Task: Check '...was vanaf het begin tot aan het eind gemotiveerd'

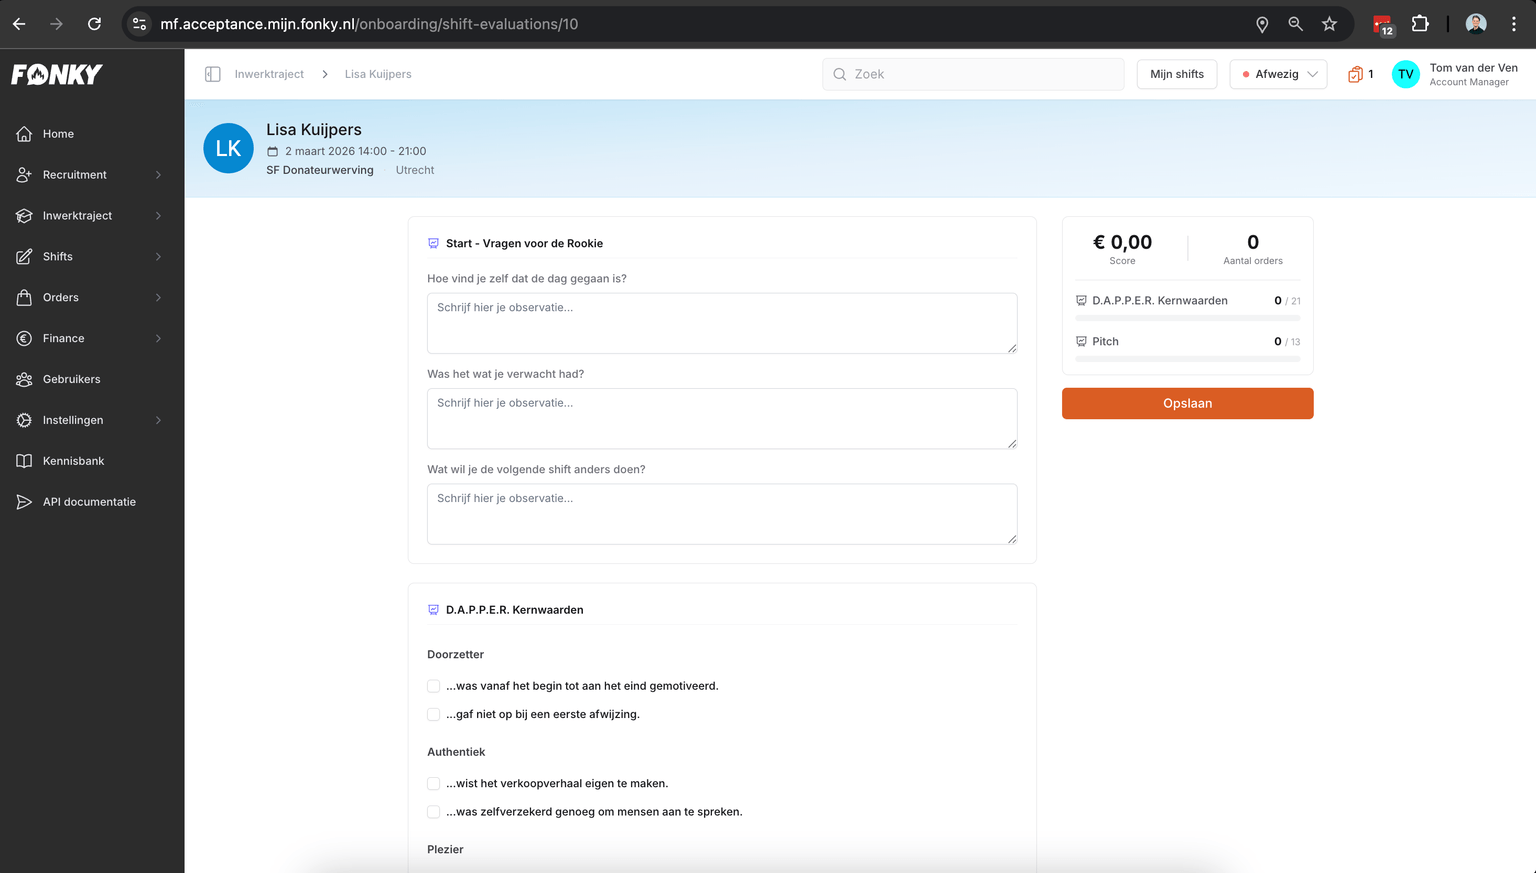Action: point(433,686)
